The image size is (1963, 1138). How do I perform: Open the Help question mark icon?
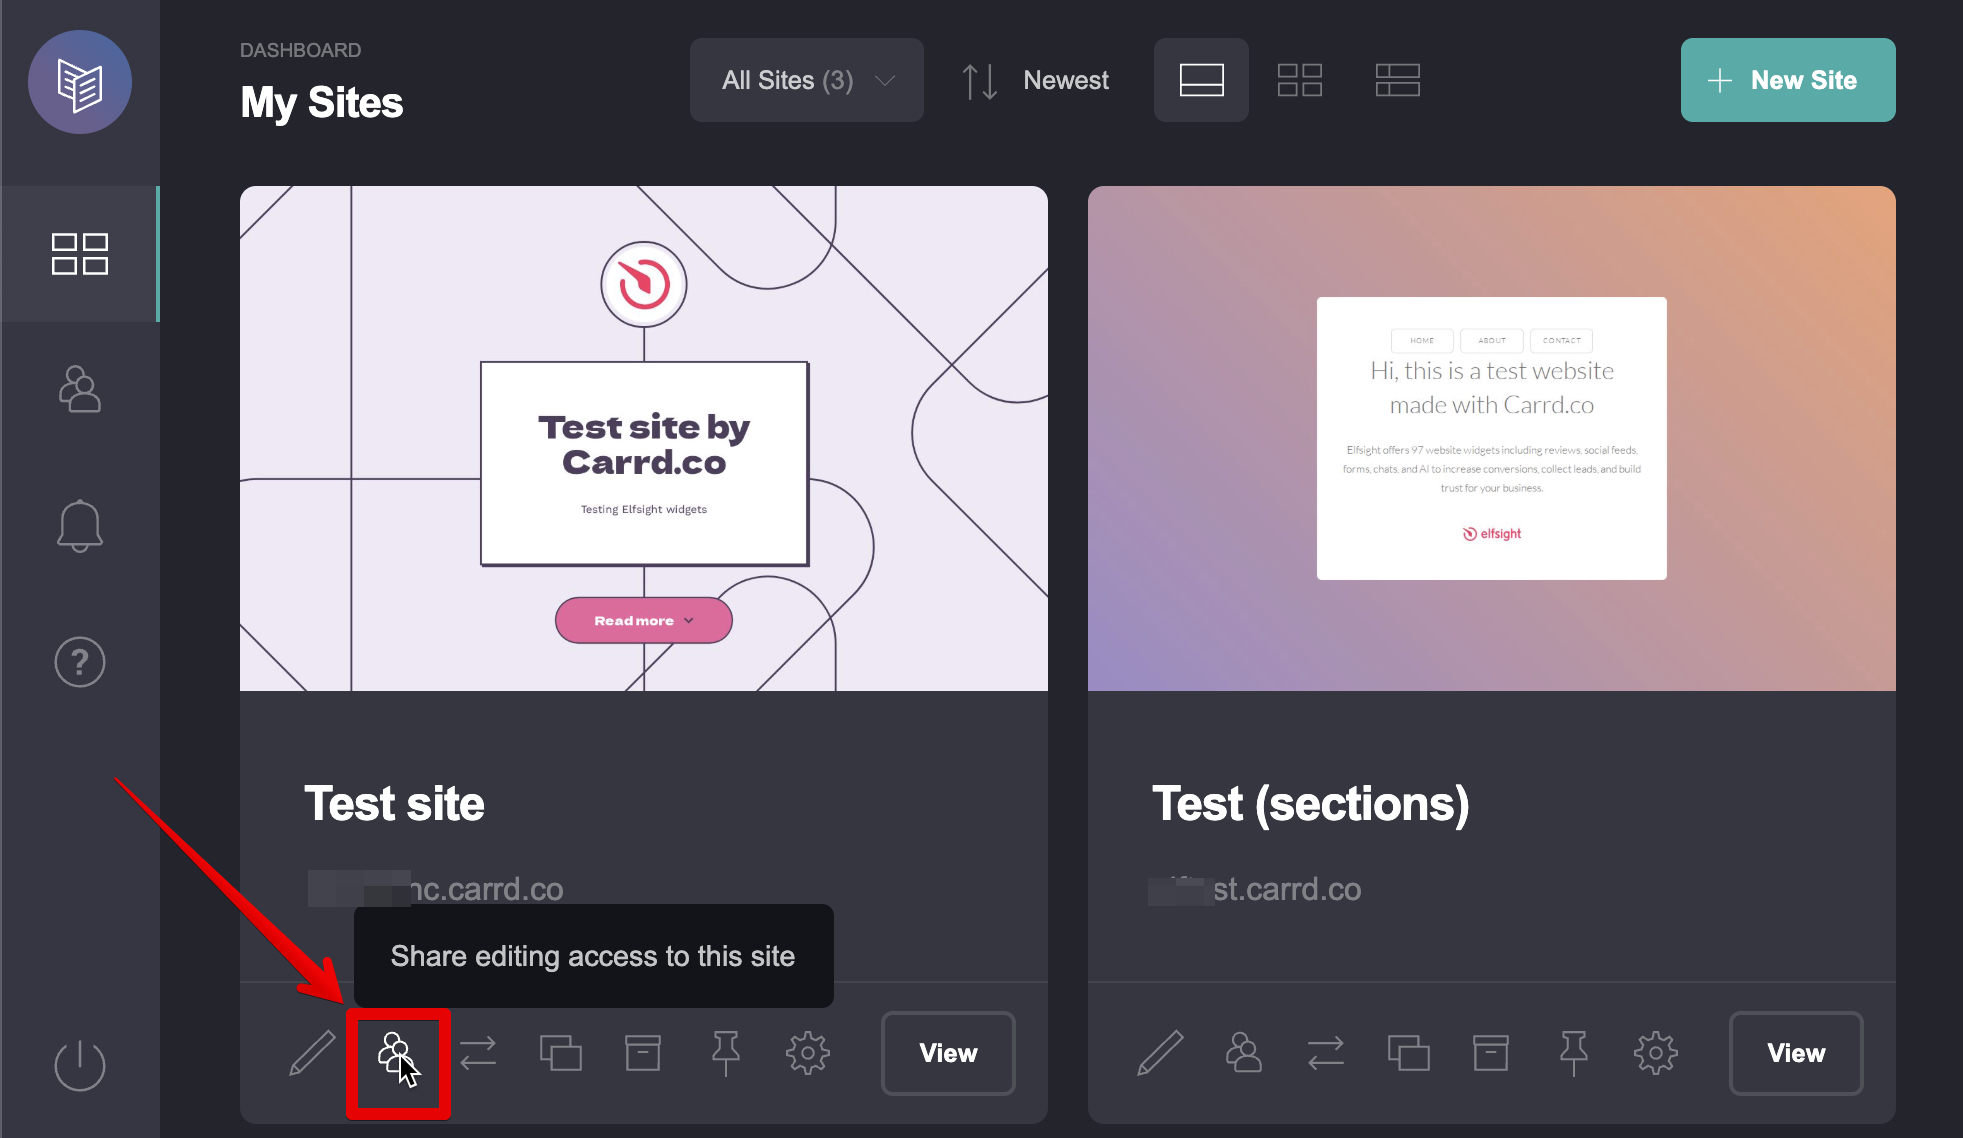[80, 662]
